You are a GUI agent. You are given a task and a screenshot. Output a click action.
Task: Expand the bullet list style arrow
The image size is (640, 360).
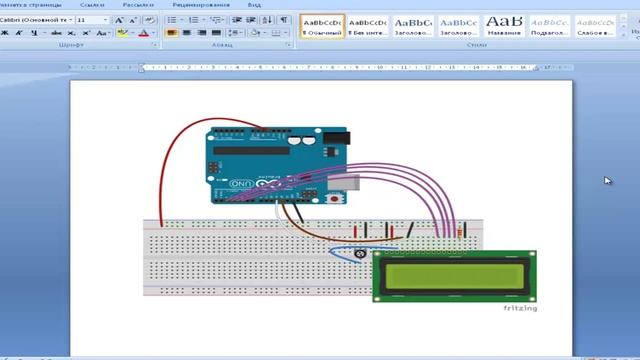tap(182, 20)
